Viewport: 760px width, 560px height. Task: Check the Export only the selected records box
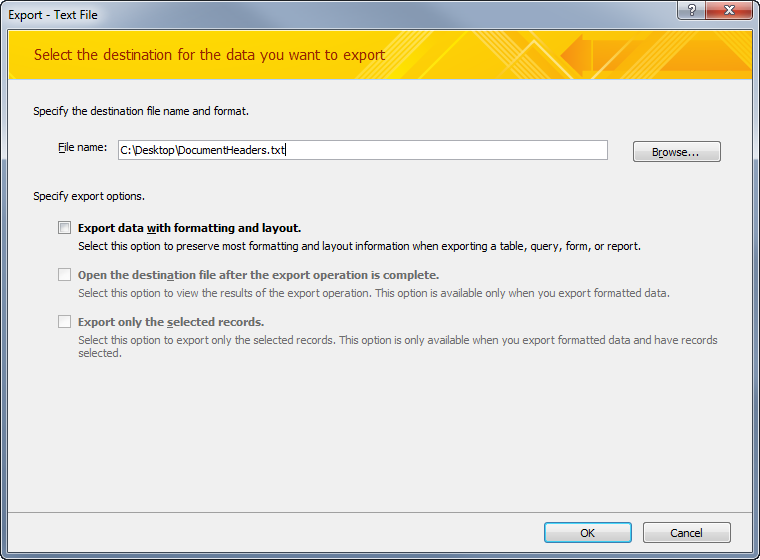[x=65, y=322]
